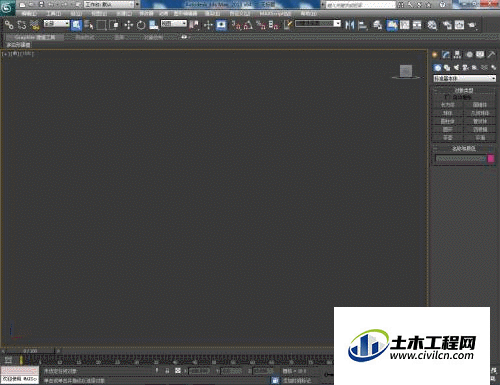The height and width of the screenshot is (385, 500).
Task: Open the Utilities hammer panel
Action: (x=491, y=54)
